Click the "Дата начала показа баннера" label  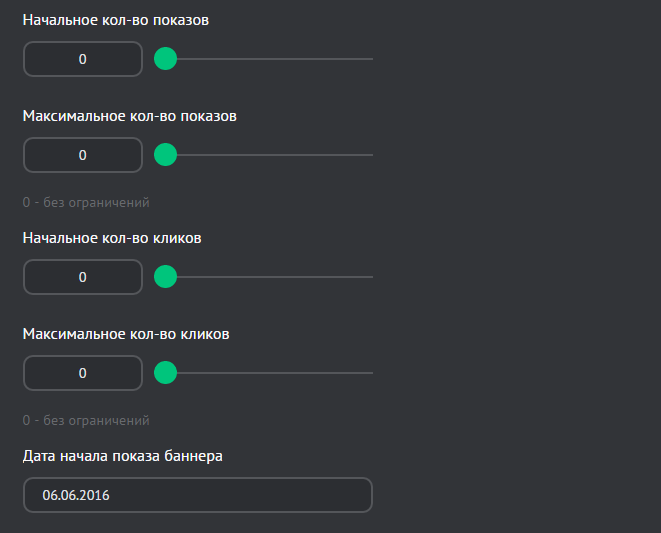point(123,456)
